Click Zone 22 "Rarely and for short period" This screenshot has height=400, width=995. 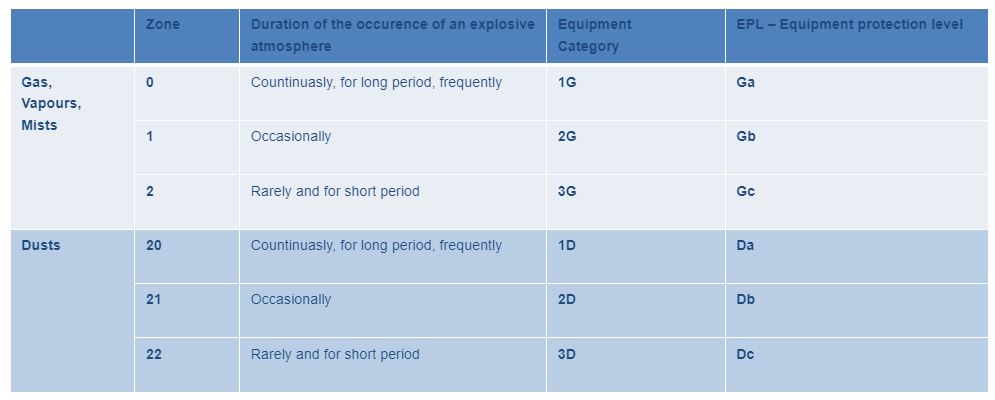[x=335, y=354]
